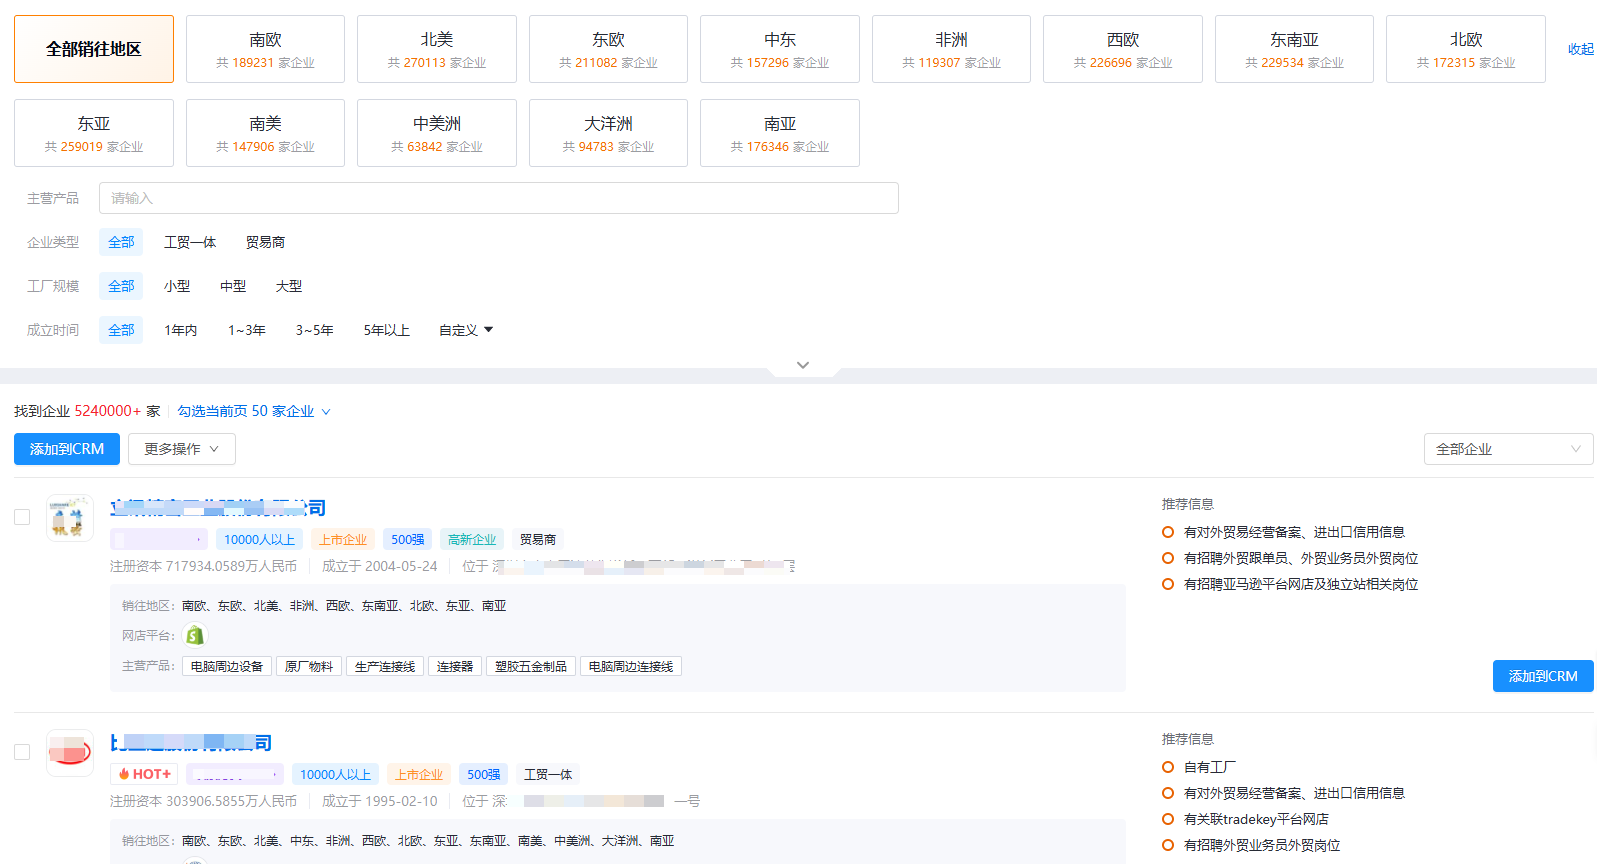Click the blue 添加到CRM button at top
This screenshot has height=864, width=1597.
[67, 449]
